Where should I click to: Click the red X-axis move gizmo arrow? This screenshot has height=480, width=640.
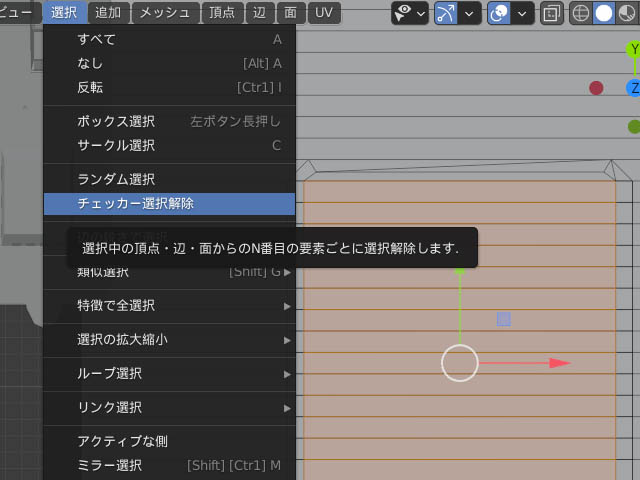tap(559, 363)
